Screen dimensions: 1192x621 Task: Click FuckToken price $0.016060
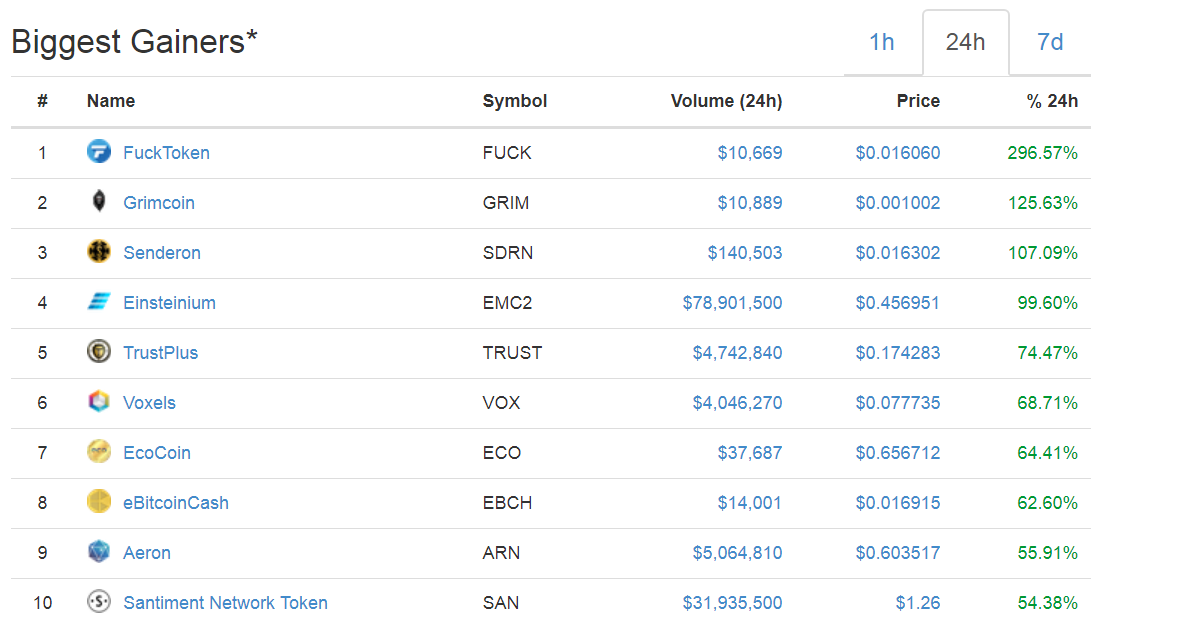(x=898, y=153)
